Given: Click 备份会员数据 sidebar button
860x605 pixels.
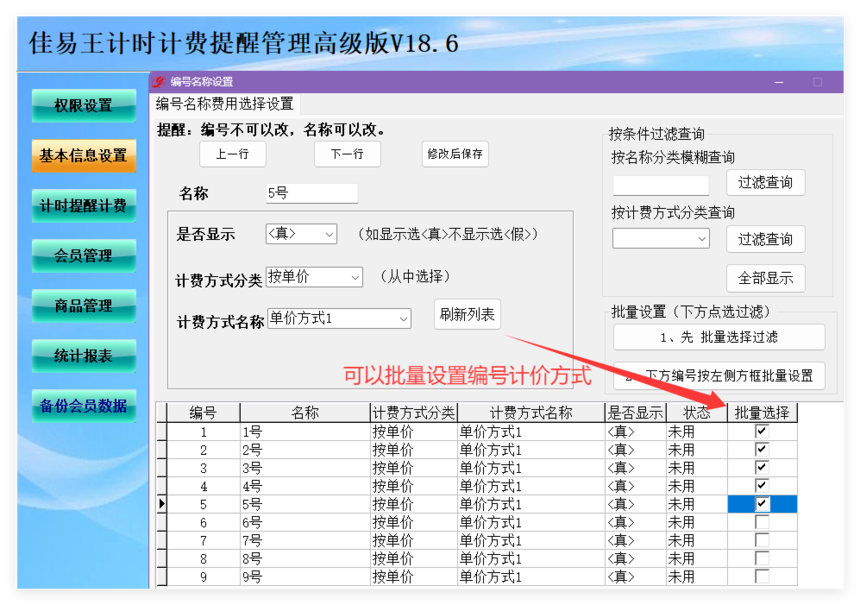Looking at the screenshot, I should pyautogui.click(x=83, y=406).
